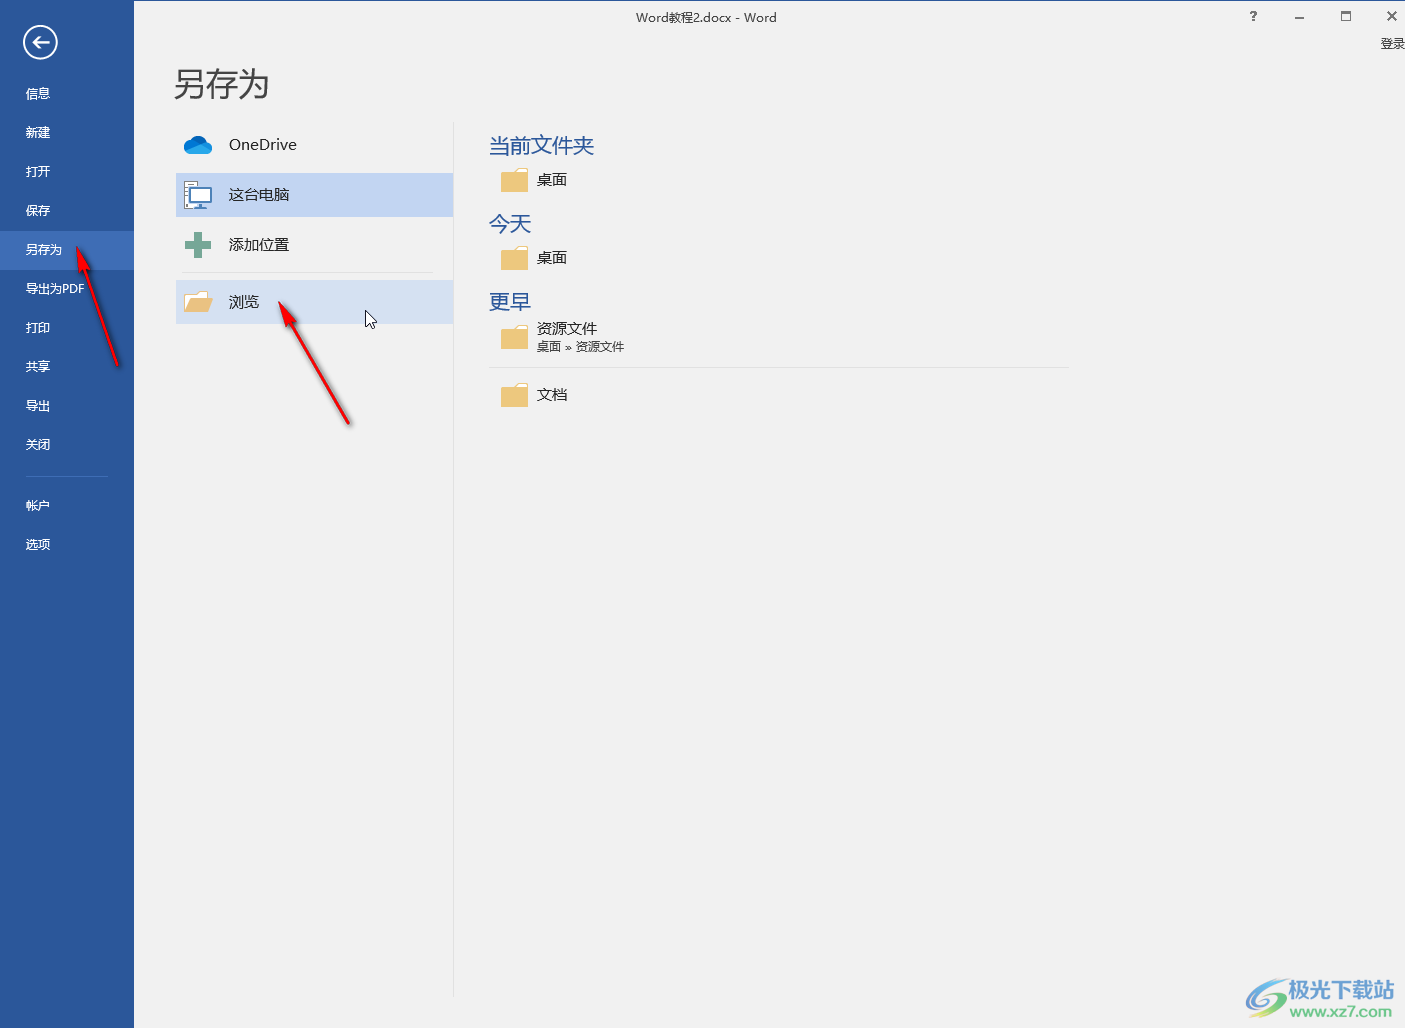The image size is (1405, 1028).
Task: Click the help question mark icon
Action: click(1253, 16)
